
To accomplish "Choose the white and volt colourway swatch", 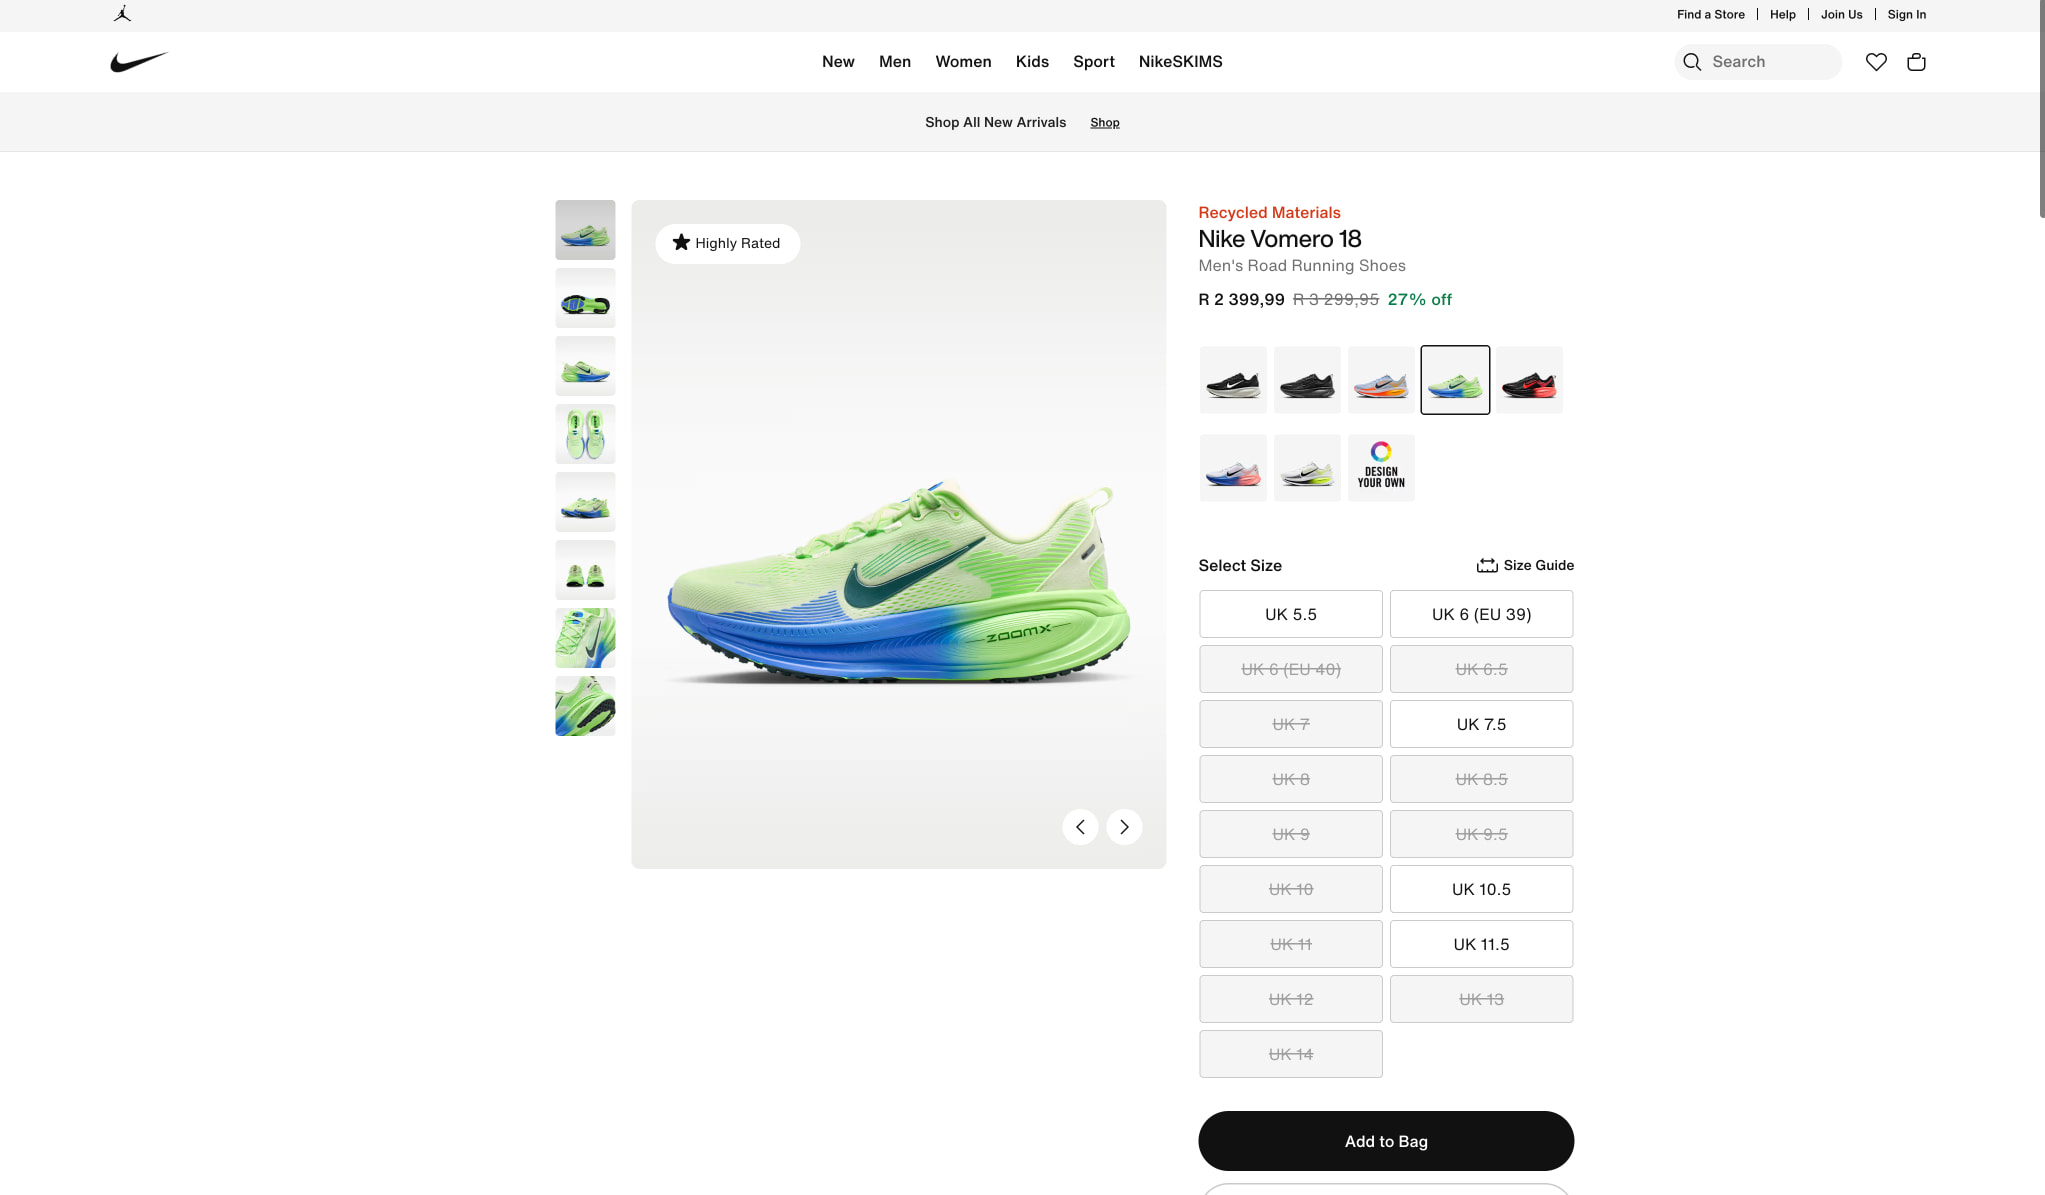I will (1307, 468).
